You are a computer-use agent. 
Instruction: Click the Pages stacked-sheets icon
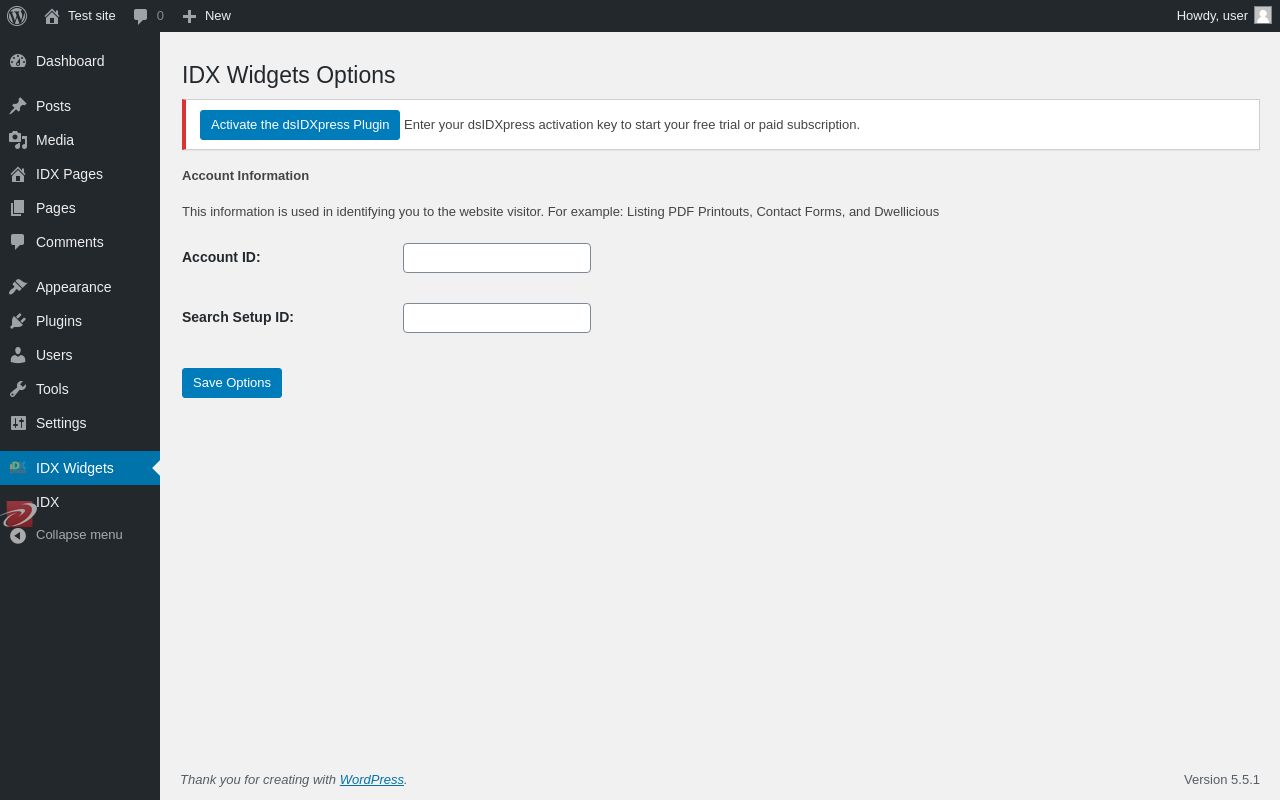click(x=18, y=208)
